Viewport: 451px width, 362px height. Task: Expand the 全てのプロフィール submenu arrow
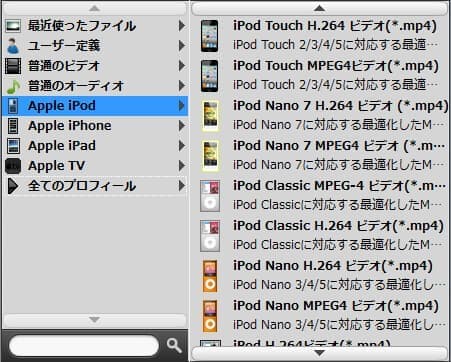pyautogui.click(x=182, y=186)
